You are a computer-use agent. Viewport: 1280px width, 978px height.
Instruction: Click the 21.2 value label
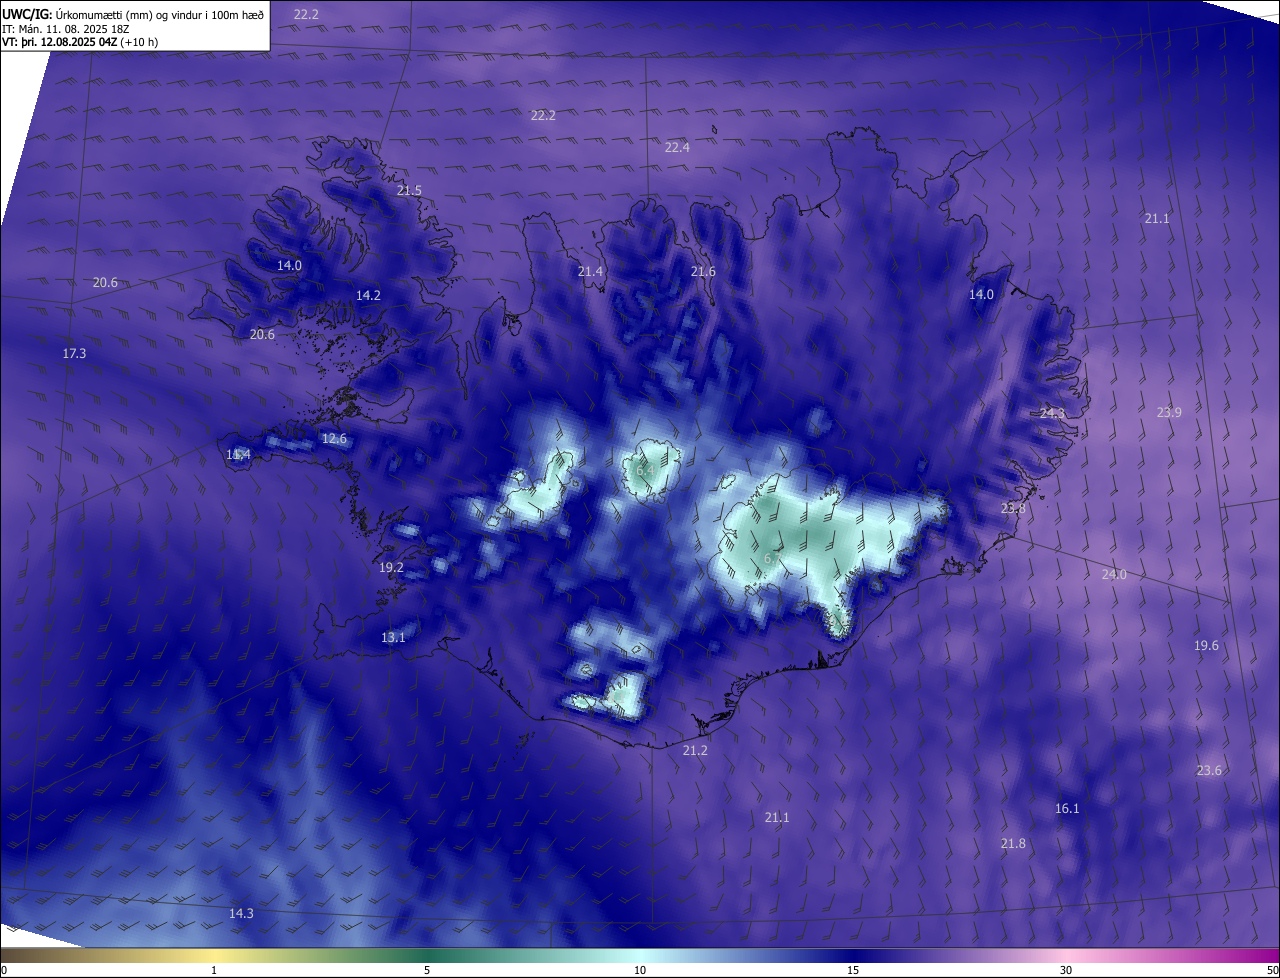694,749
